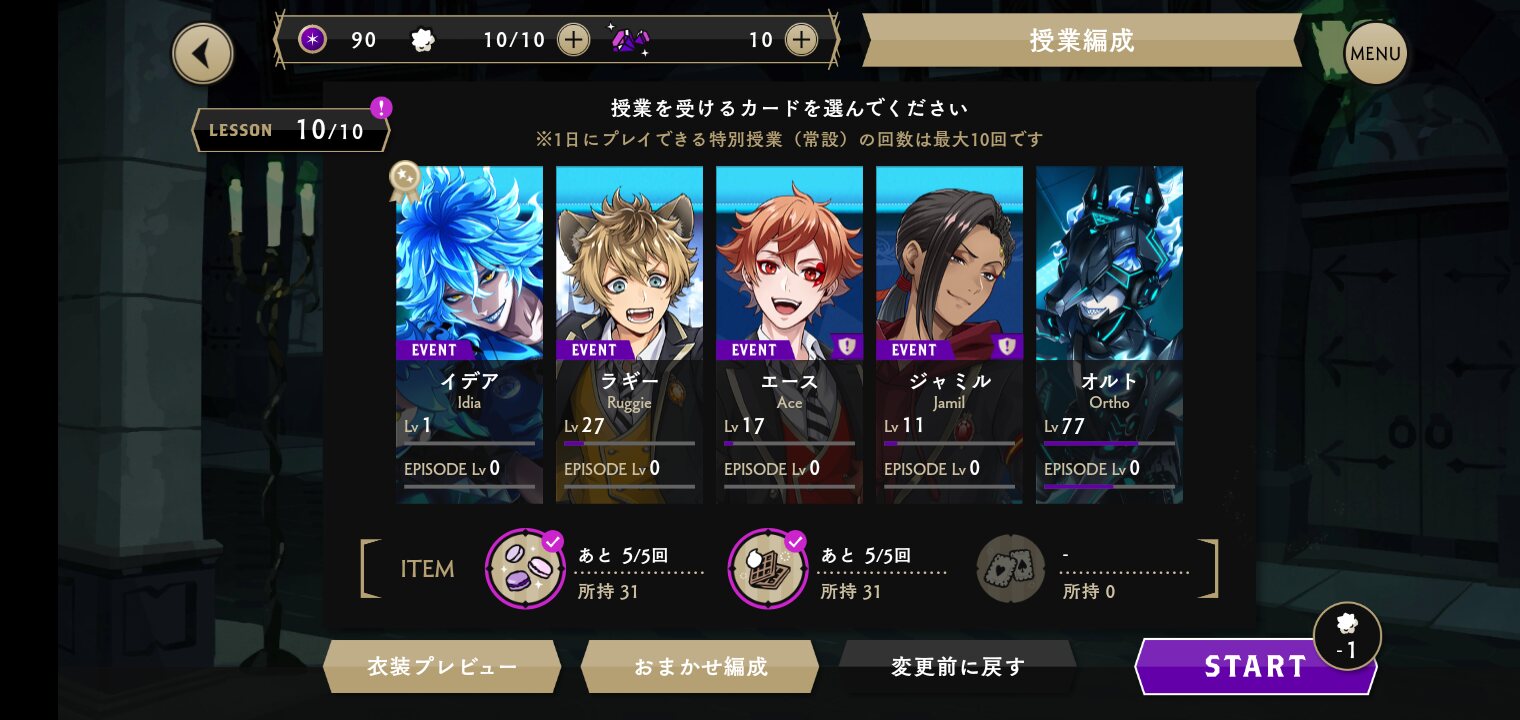
Task: Click おまかせ編成 auto-formation button
Action: pos(700,667)
